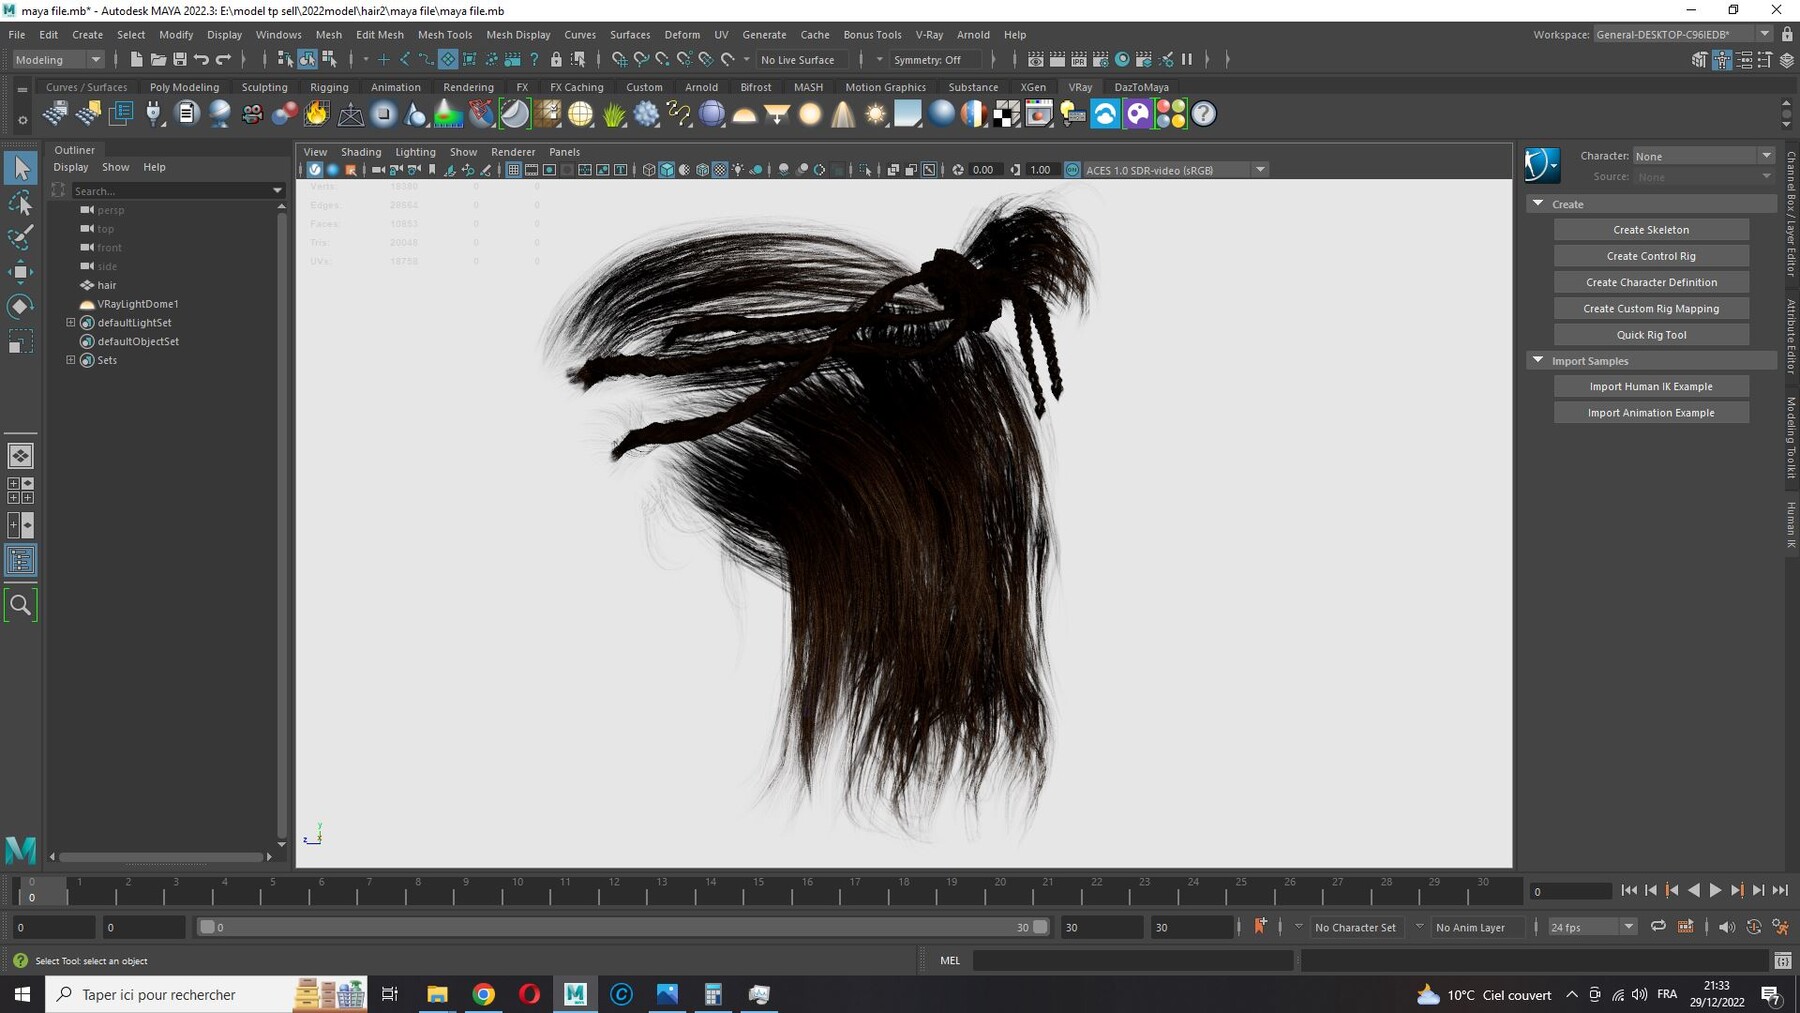The width and height of the screenshot is (1800, 1013).
Task: Click the HumanIK character icon
Action: [1542, 165]
